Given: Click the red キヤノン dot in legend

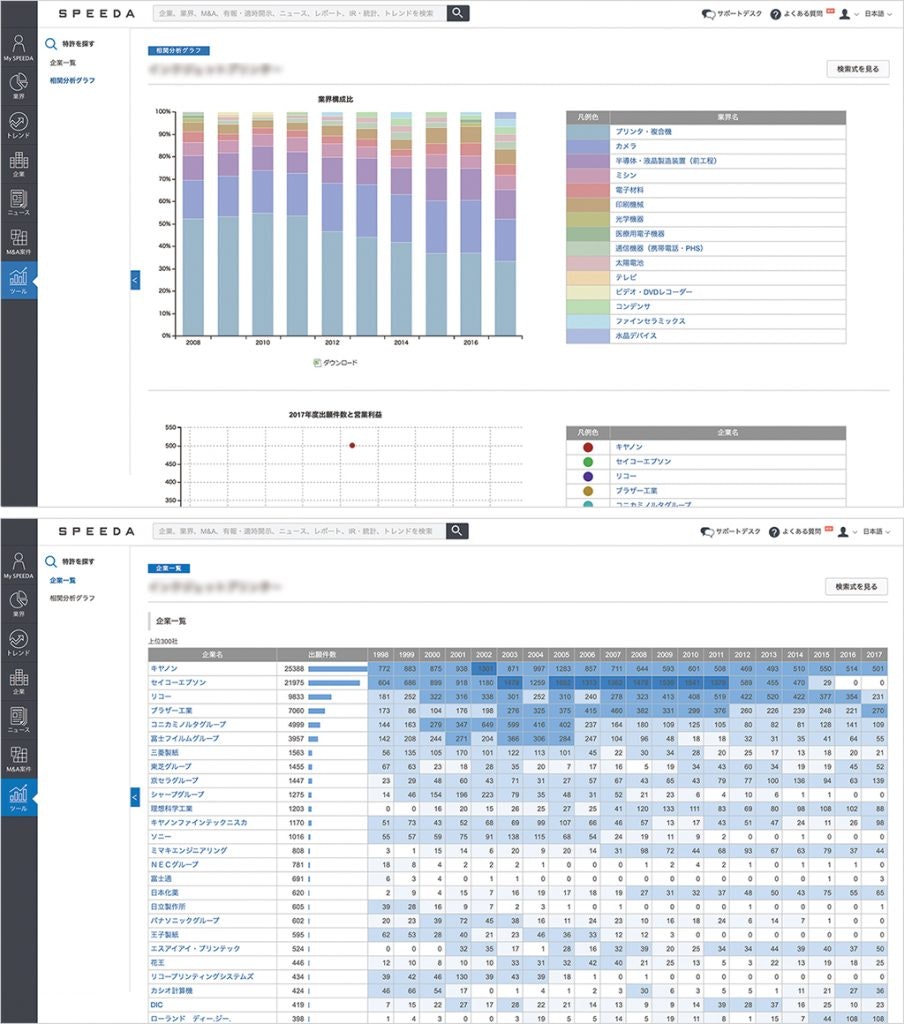Looking at the screenshot, I should (588, 447).
